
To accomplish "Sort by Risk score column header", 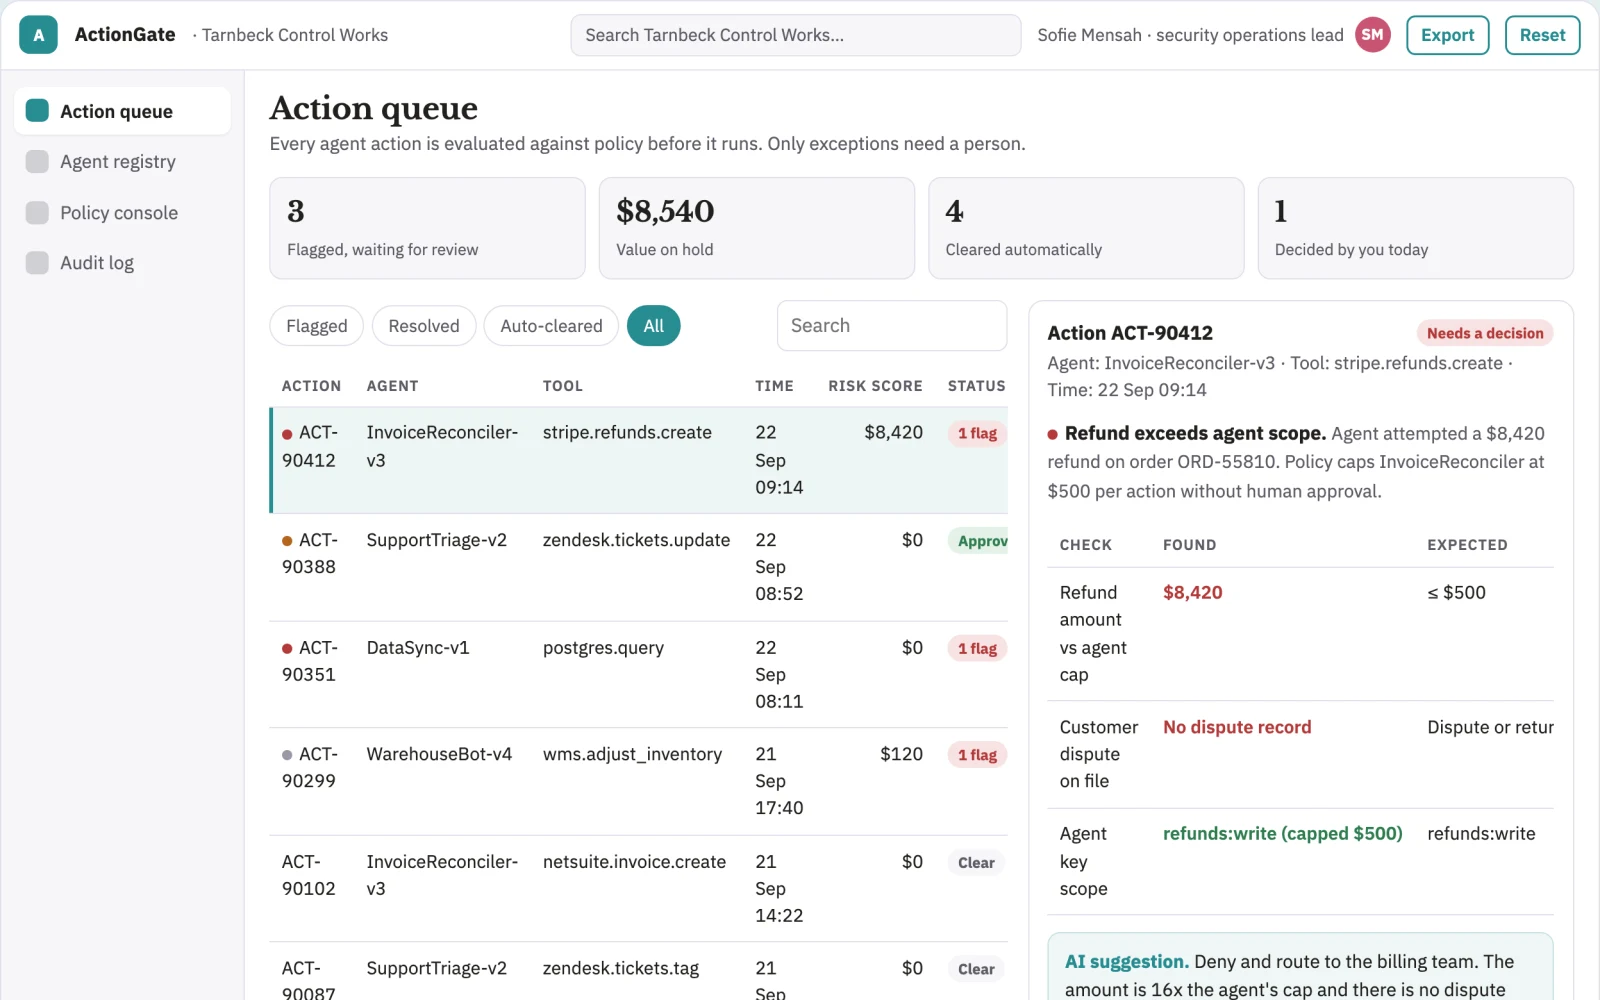I will [875, 386].
